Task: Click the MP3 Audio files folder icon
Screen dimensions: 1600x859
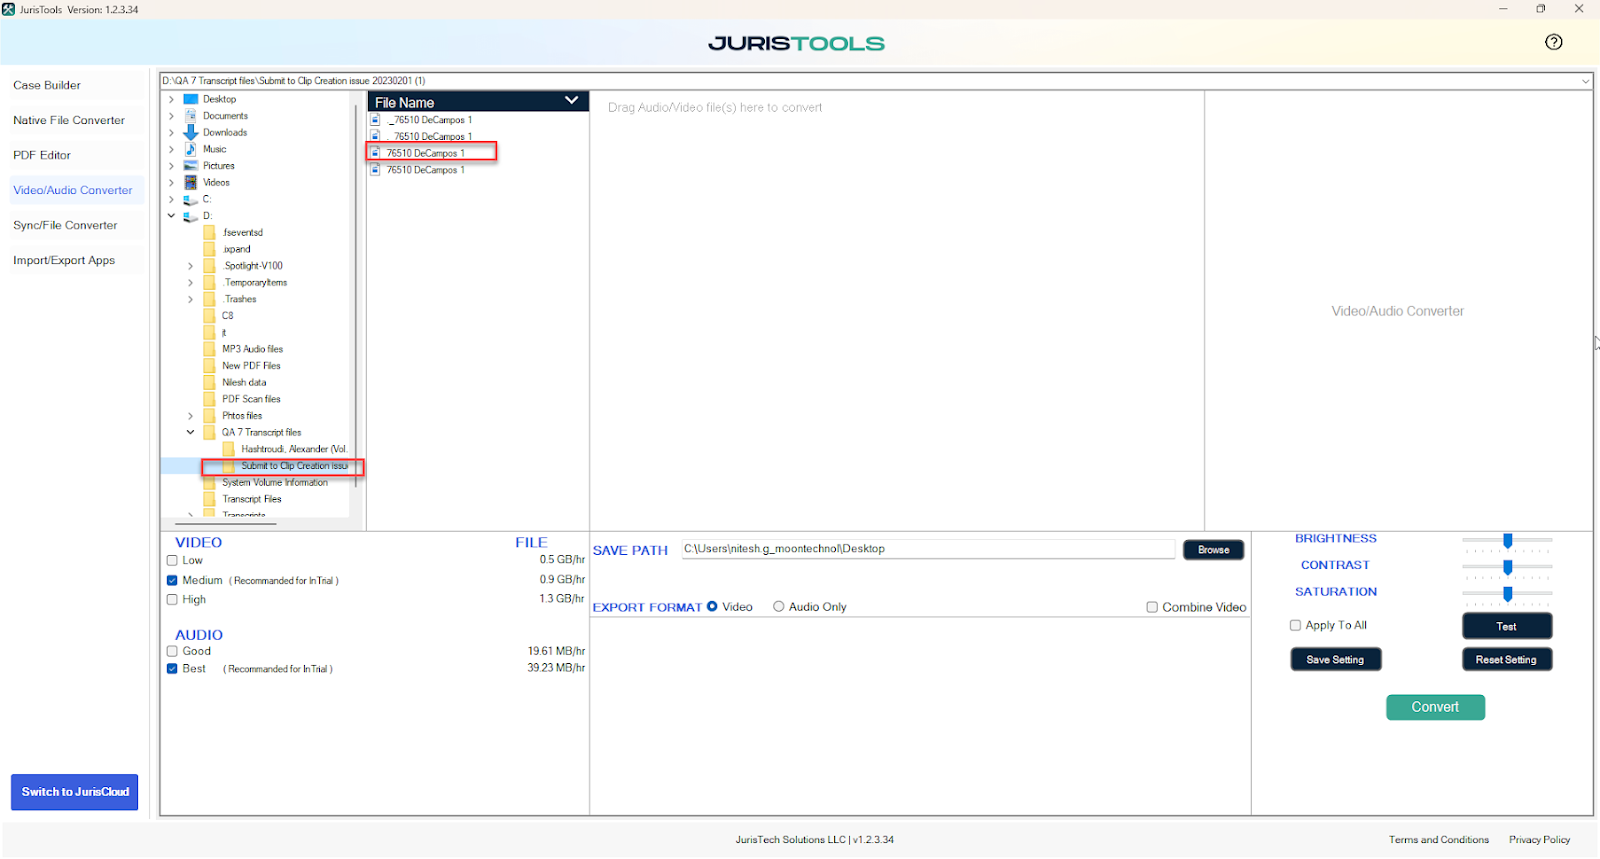Action: (210, 349)
